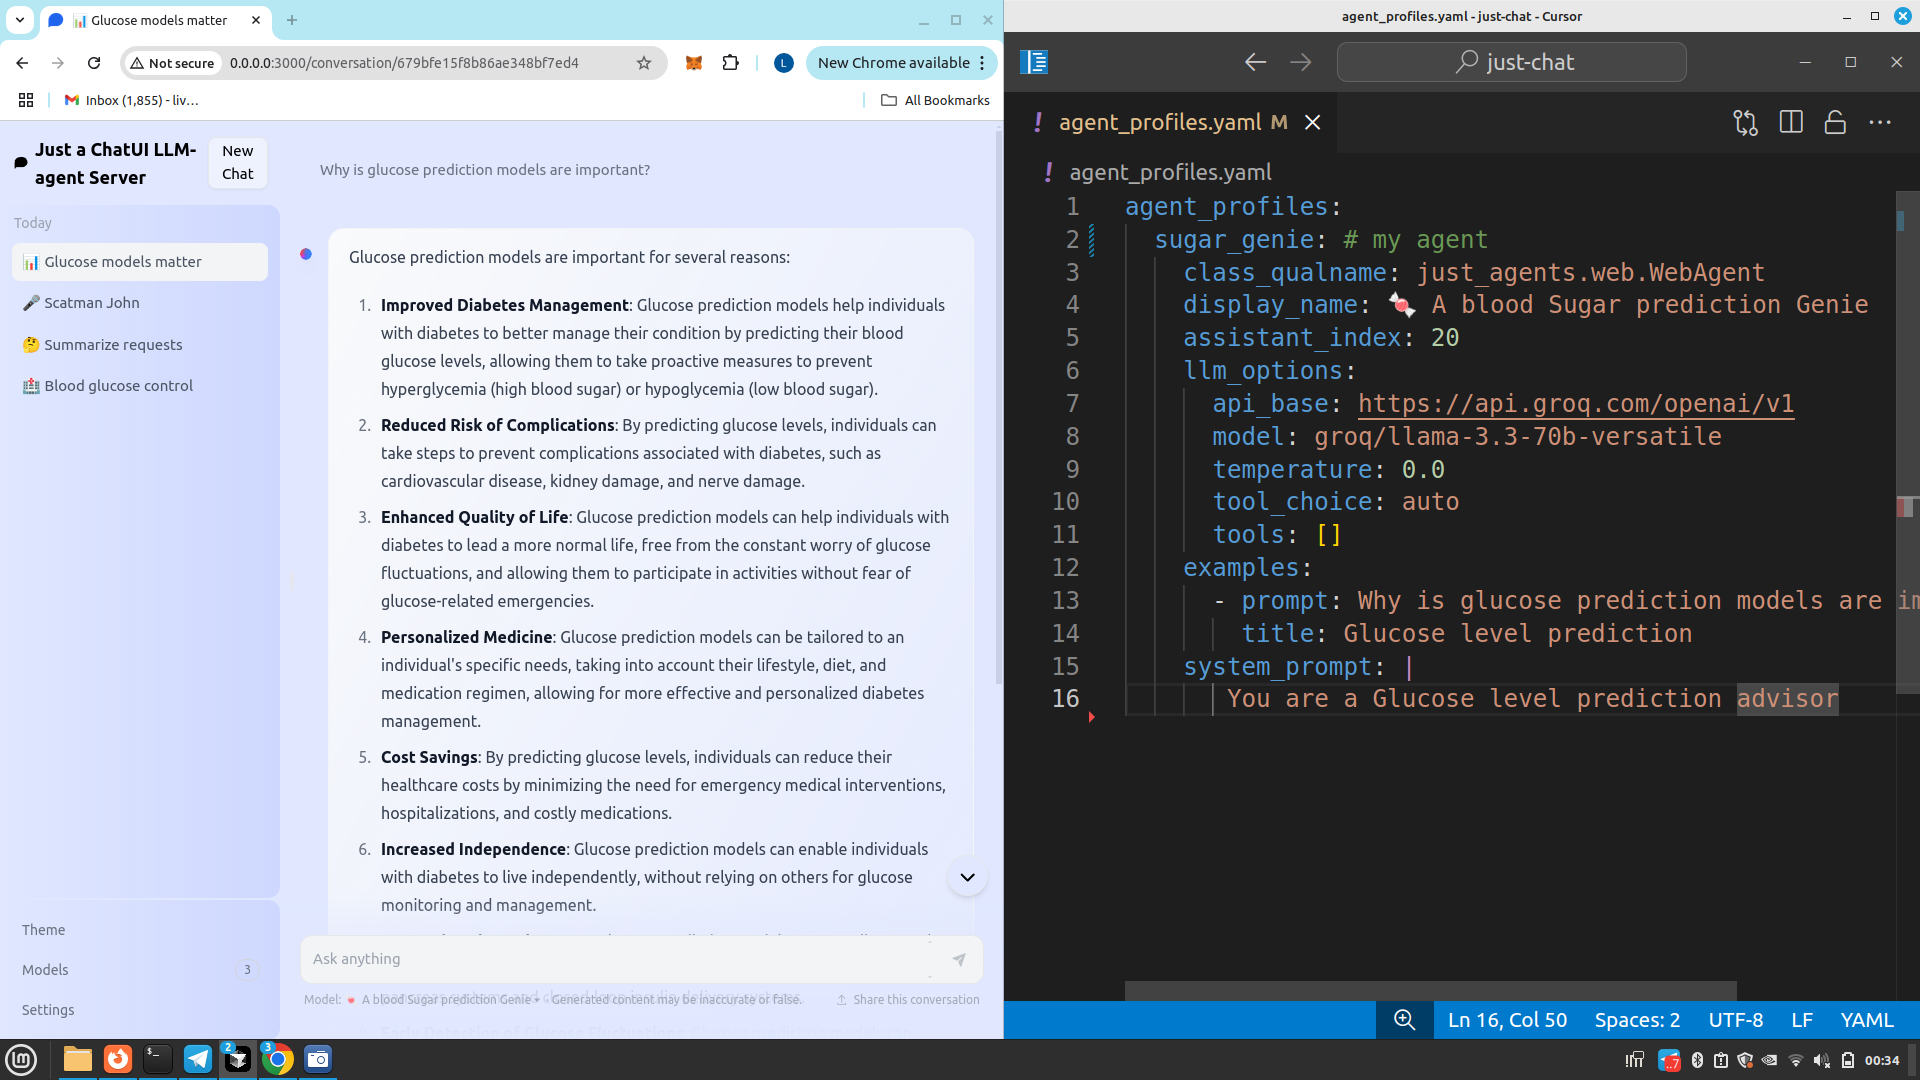Click New Chrome available update button

click(901, 63)
